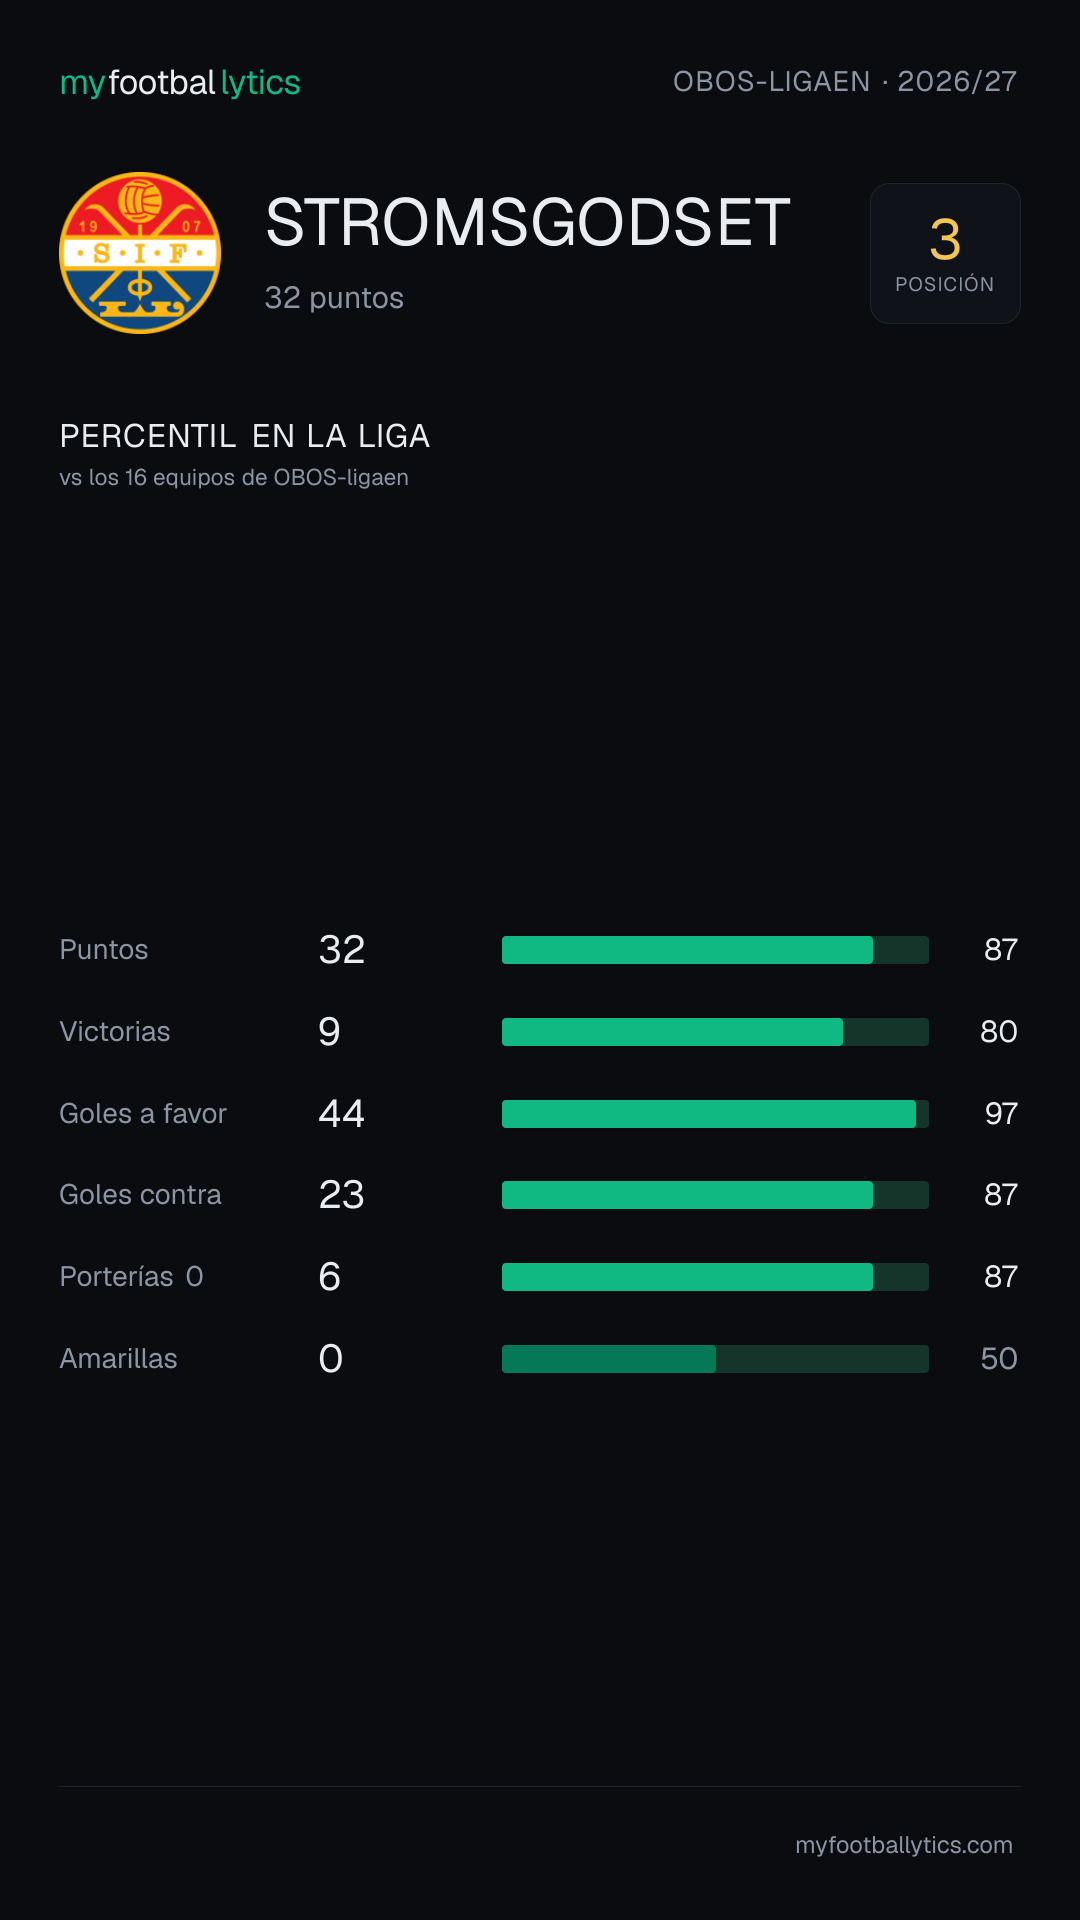This screenshot has width=1080, height=1920.
Task: Click the Puntos row label
Action: click(104, 950)
